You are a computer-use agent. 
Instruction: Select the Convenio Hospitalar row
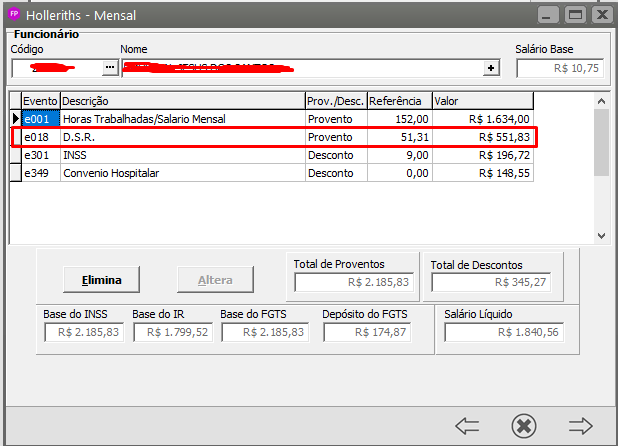click(x=180, y=173)
